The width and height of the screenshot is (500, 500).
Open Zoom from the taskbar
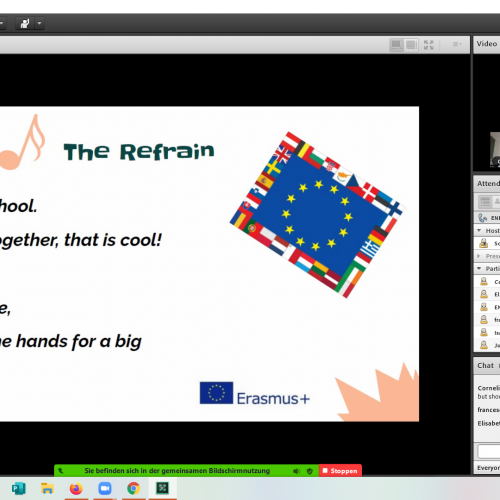point(105,489)
